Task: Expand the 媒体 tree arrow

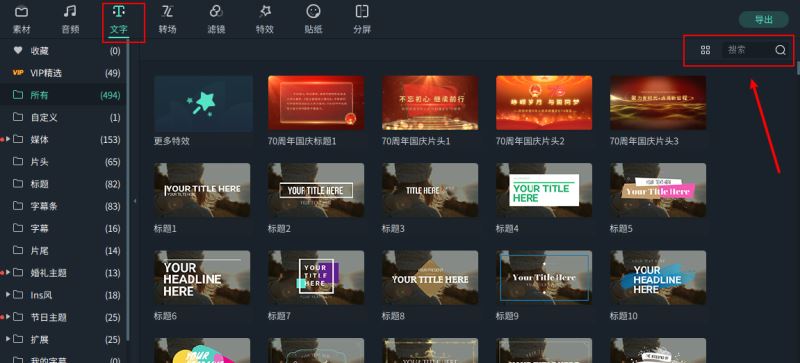Action: [x=8, y=139]
